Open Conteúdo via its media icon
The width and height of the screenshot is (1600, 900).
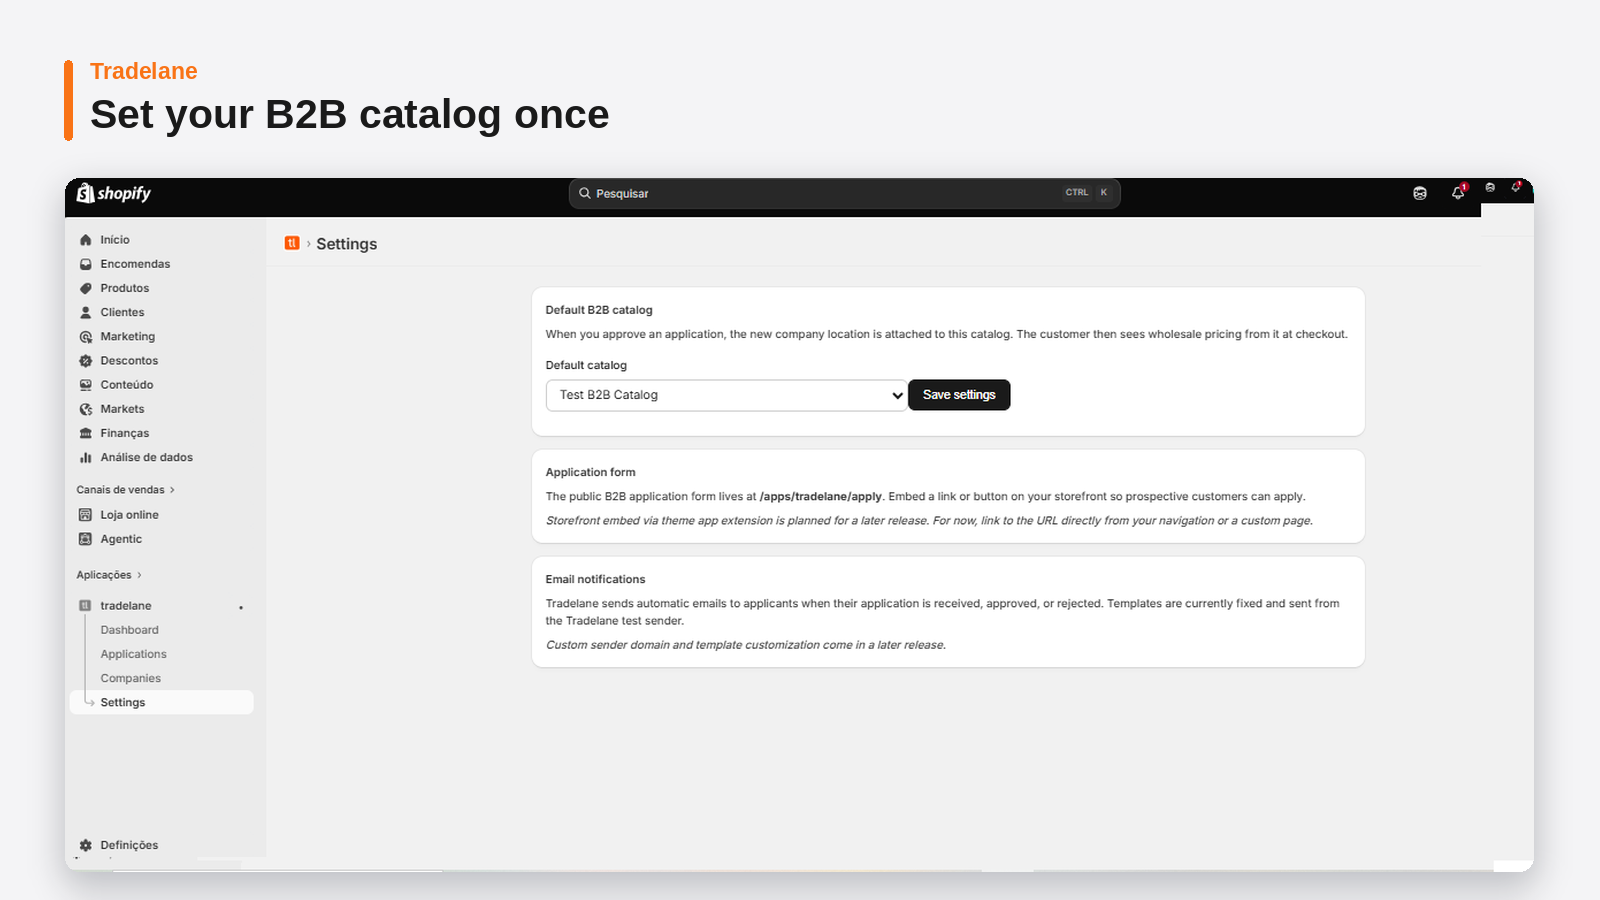pyautogui.click(x=86, y=385)
